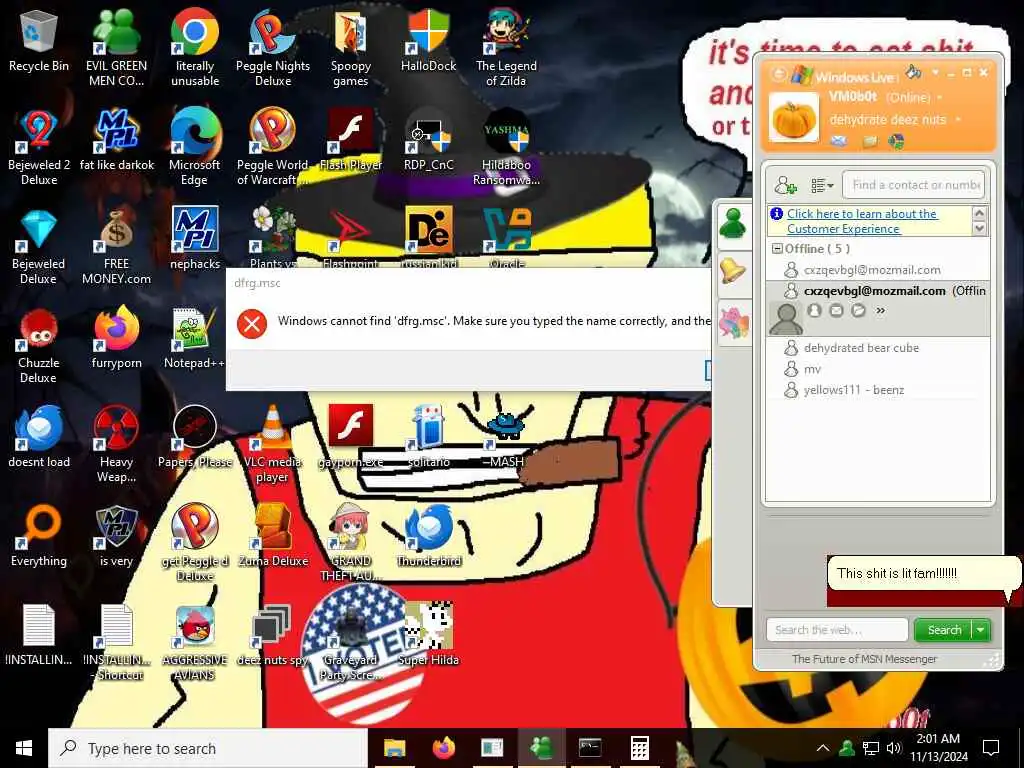Open the AGGRESSIVE AVIANS shortcut

(x=195, y=643)
